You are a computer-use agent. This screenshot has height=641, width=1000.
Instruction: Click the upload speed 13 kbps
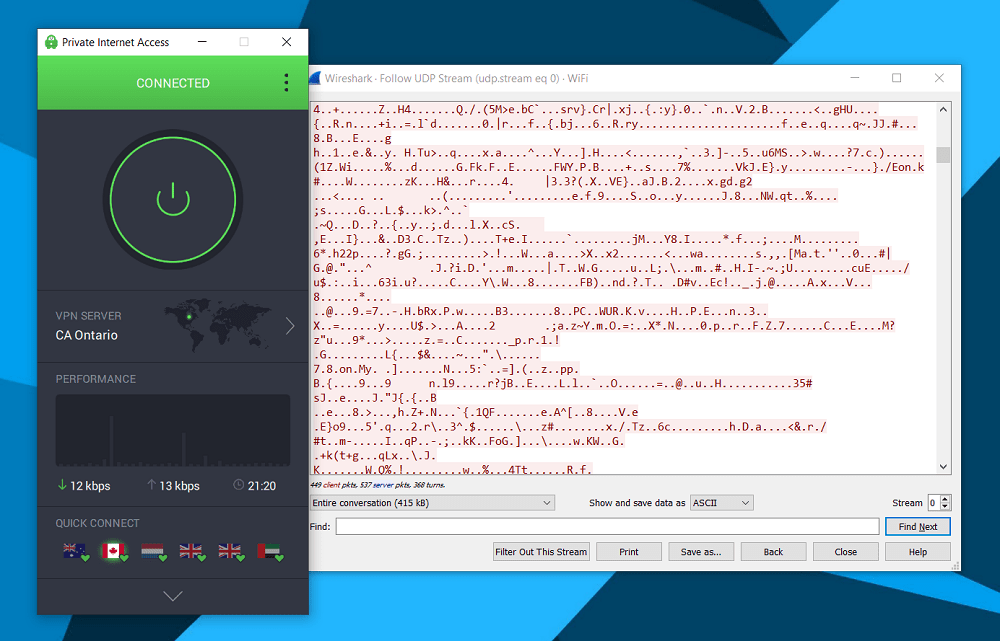click(173, 485)
